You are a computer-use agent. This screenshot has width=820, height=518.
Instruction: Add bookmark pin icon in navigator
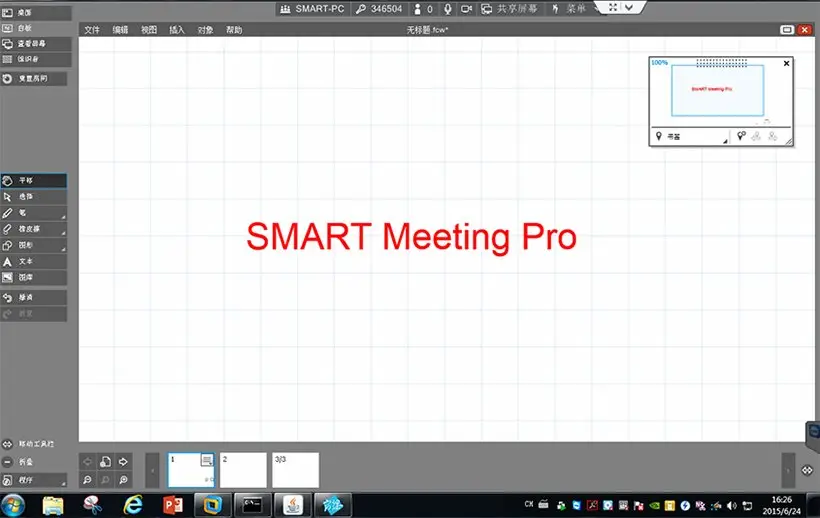(x=741, y=136)
